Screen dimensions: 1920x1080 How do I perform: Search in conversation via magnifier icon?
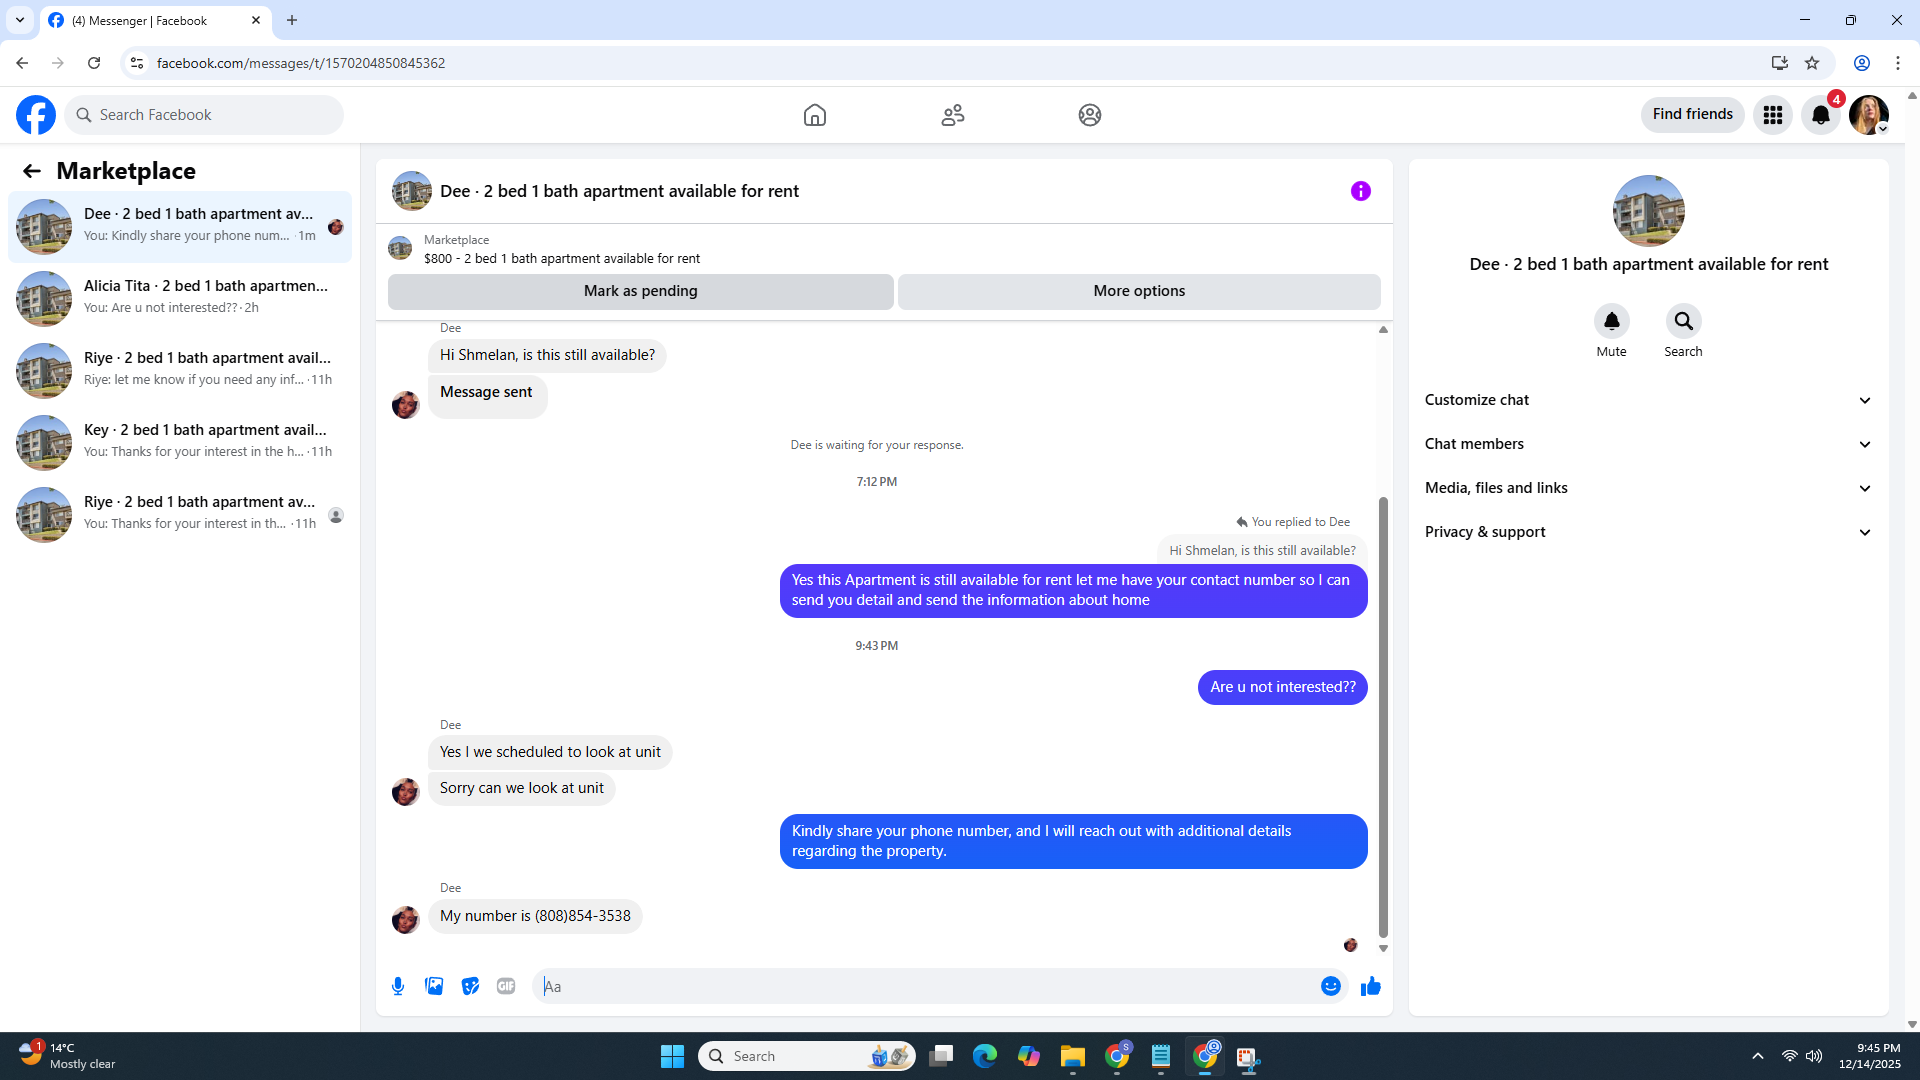1683,321
